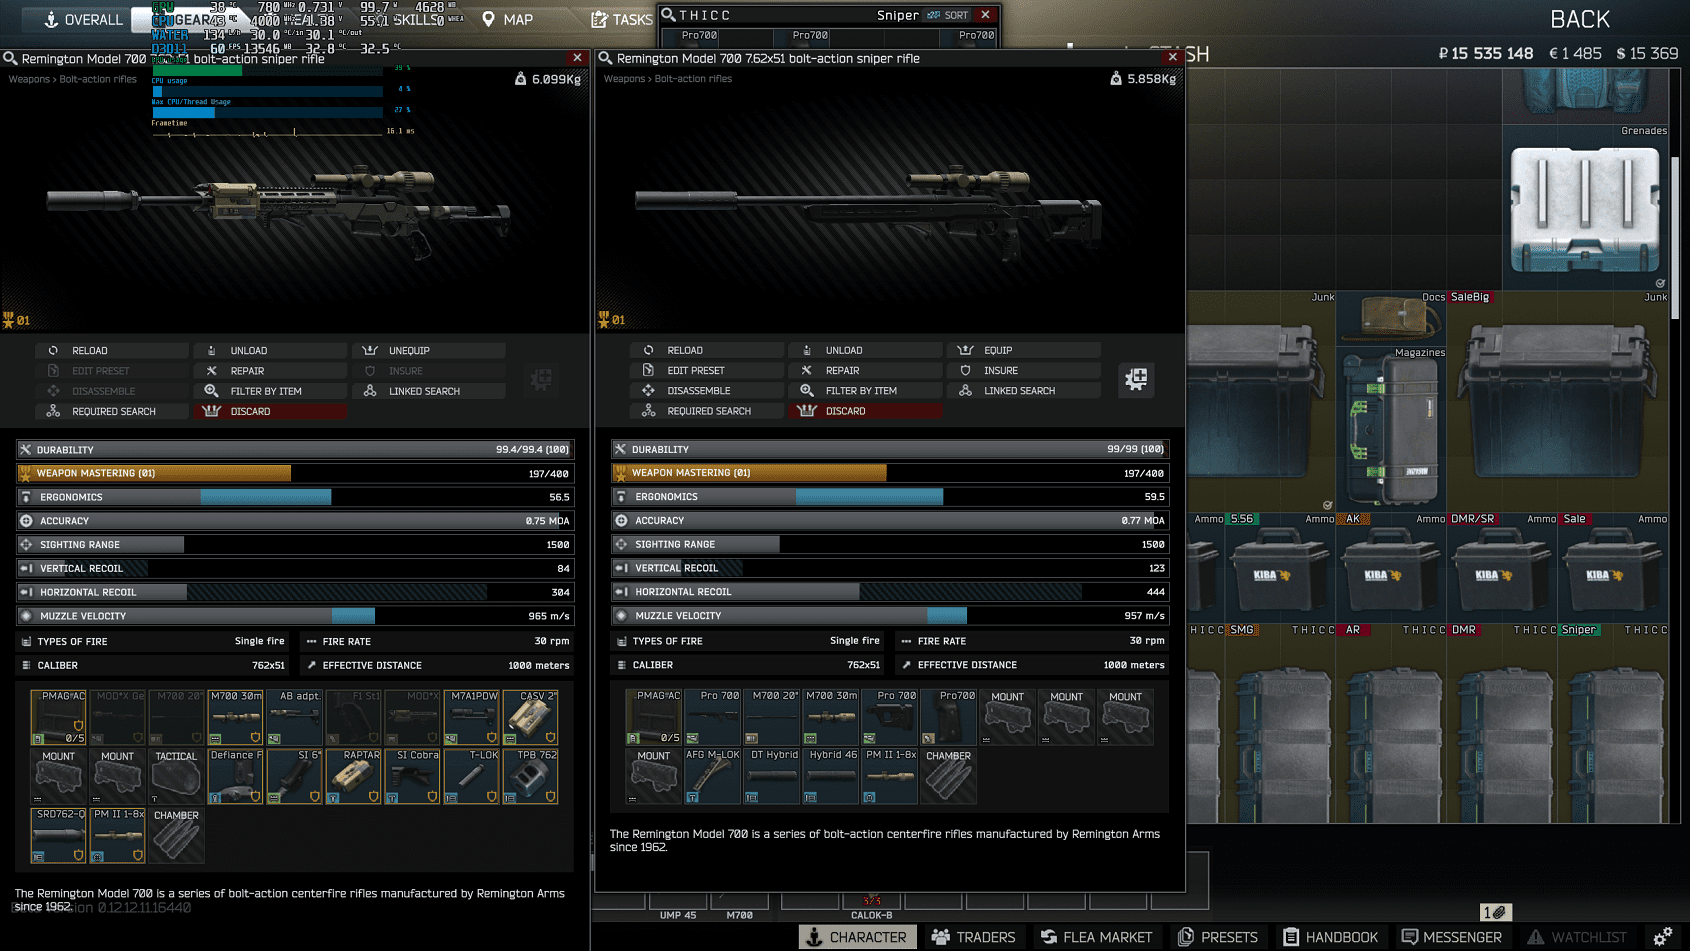Open the PRESETS screen

1218,937
